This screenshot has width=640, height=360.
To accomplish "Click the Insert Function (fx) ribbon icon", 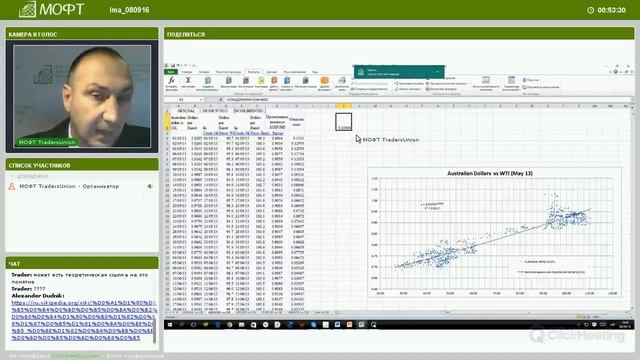I will [x=171, y=82].
